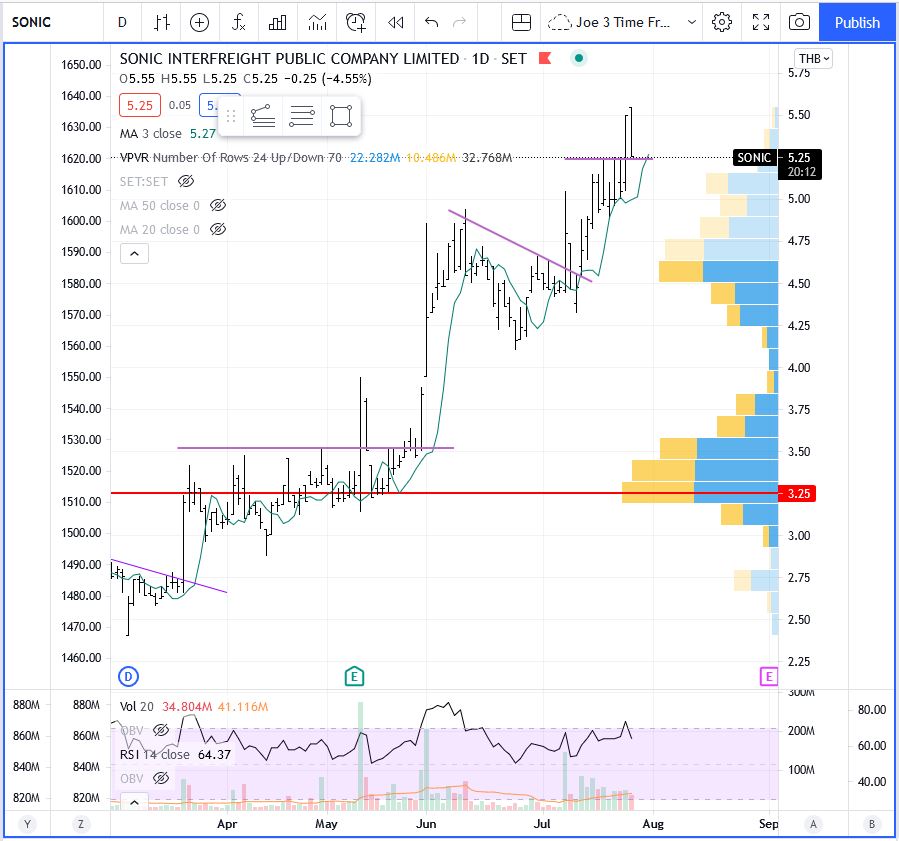Viewport: 899px width, 841px height.
Task: Show the hidden MA 50 close indicator
Action: point(218,205)
